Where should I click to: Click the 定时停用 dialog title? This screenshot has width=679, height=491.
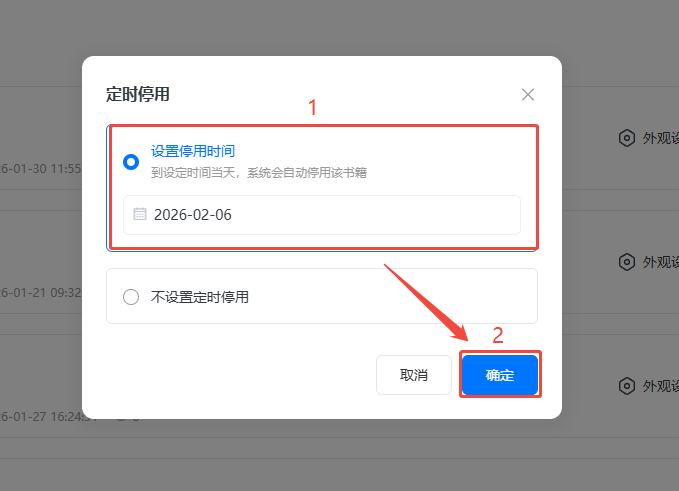click(x=138, y=94)
